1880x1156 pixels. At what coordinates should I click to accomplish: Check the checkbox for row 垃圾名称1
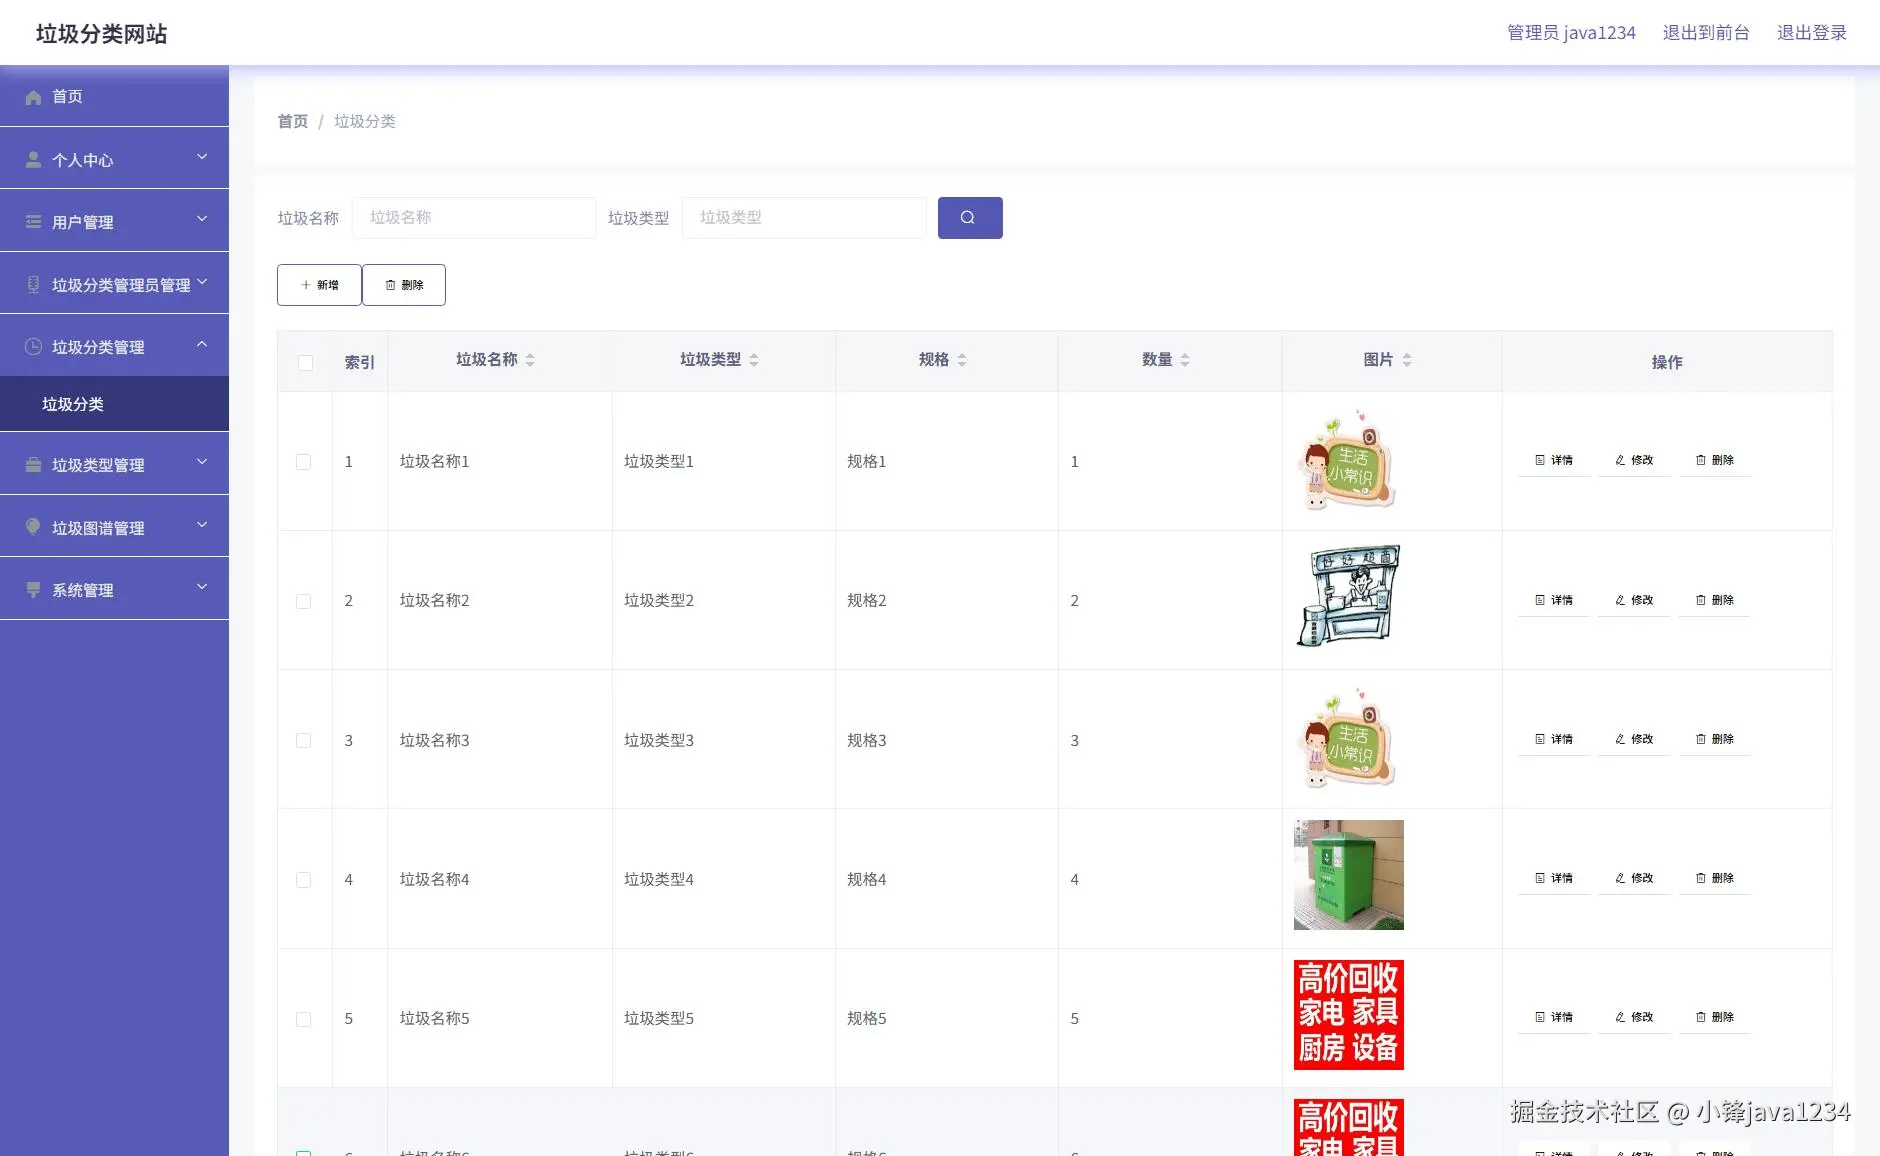point(303,462)
